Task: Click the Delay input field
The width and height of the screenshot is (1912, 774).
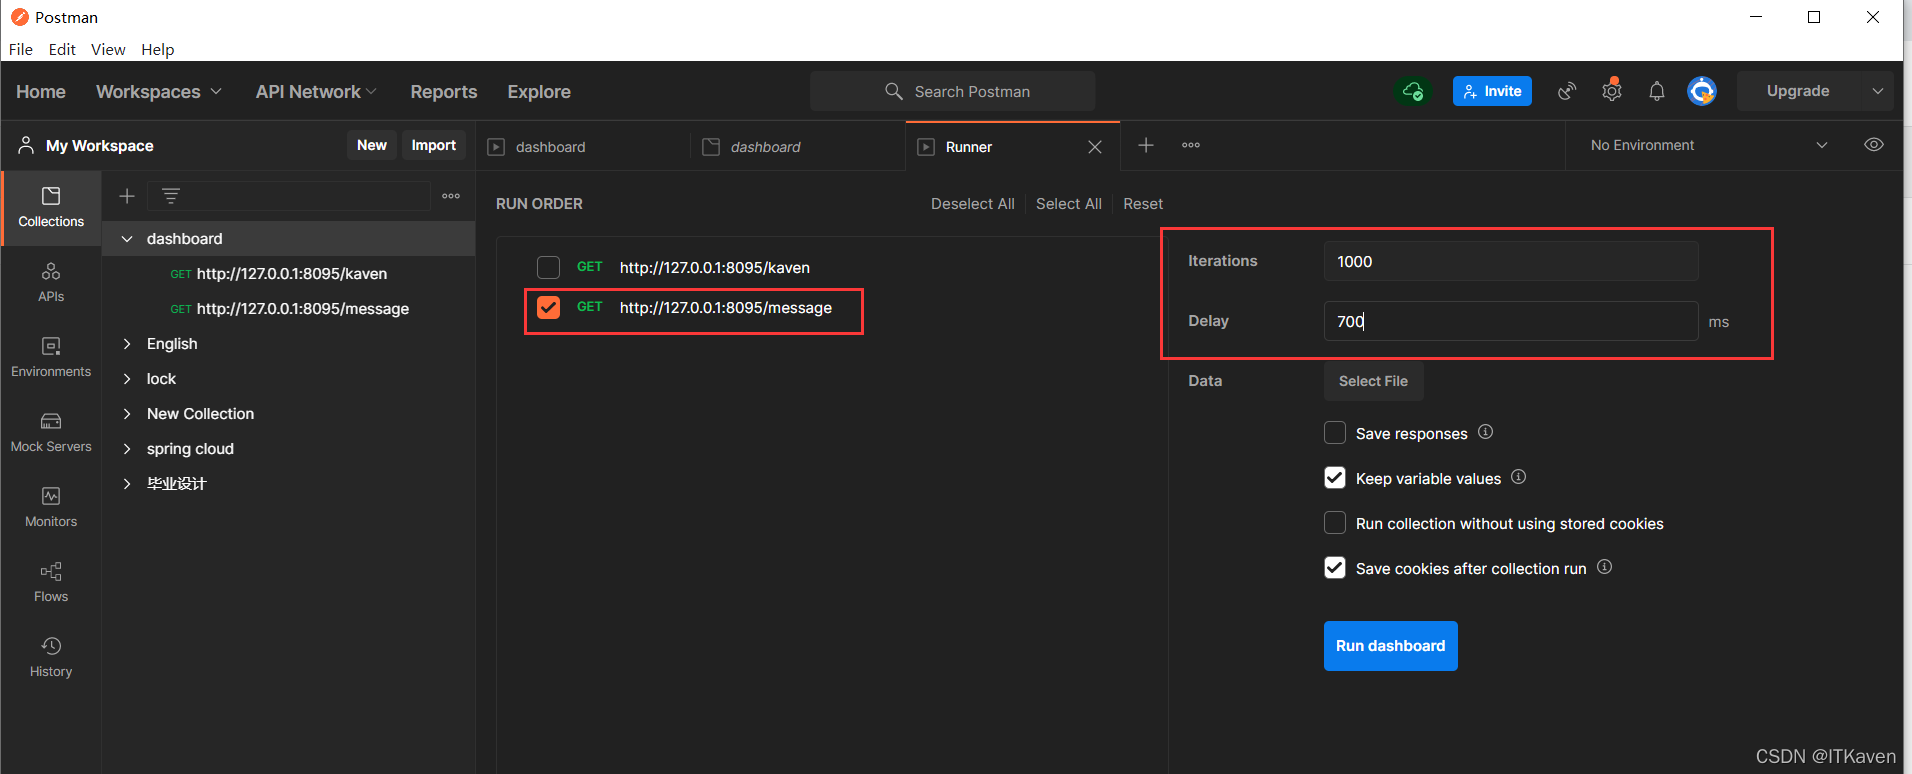Action: (x=1511, y=321)
